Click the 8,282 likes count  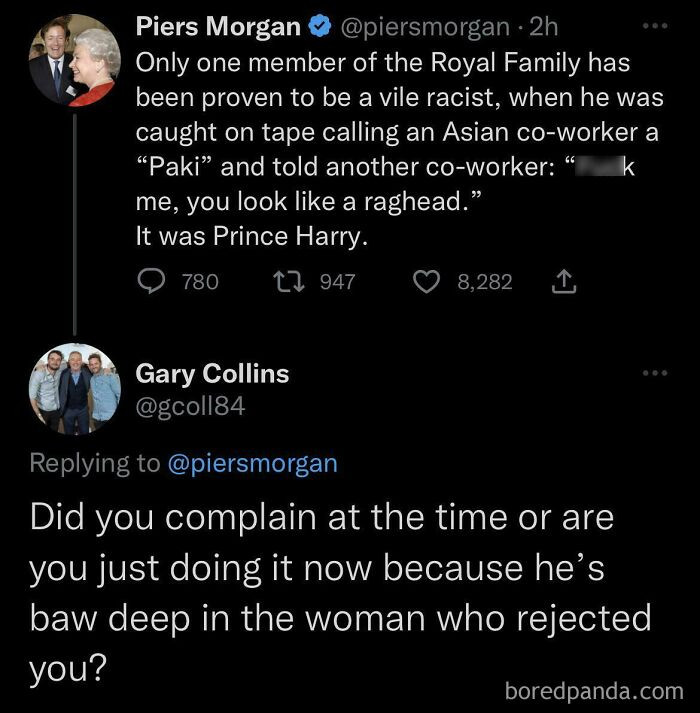click(485, 282)
